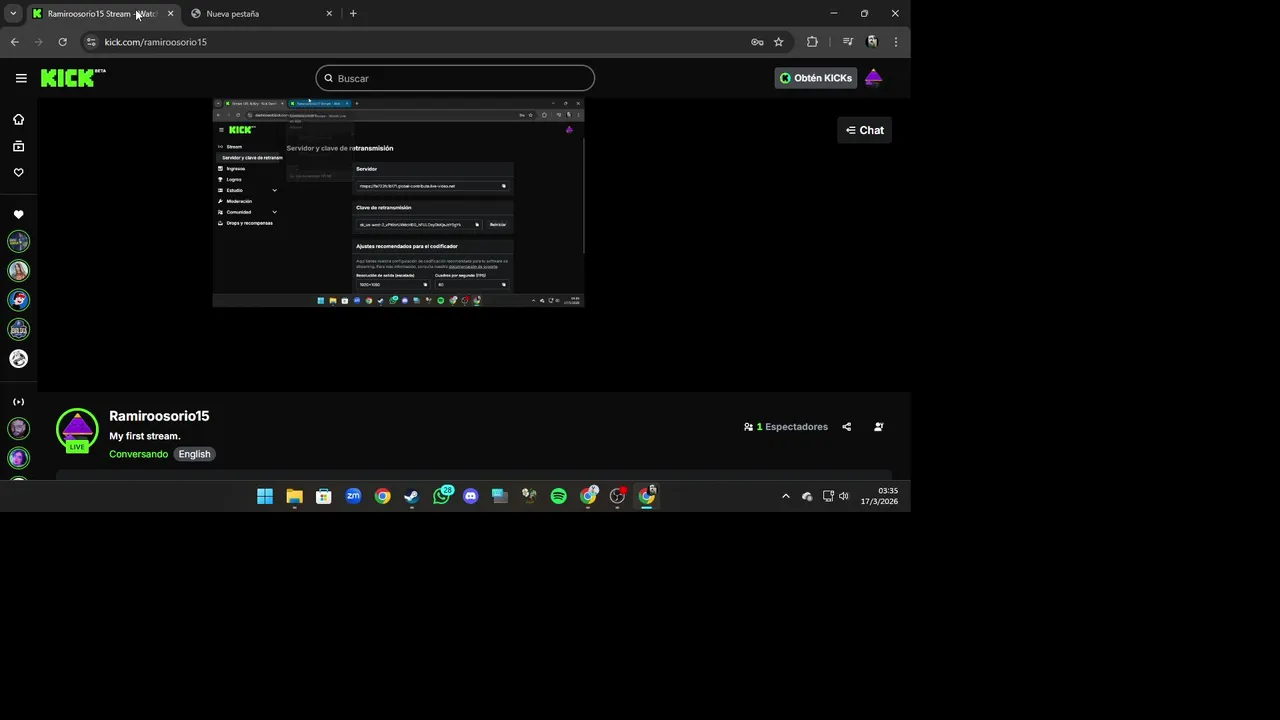The width and height of the screenshot is (1280, 720).
Task: Click the 1 Espectadores viewer count
Action: point(786,427)
